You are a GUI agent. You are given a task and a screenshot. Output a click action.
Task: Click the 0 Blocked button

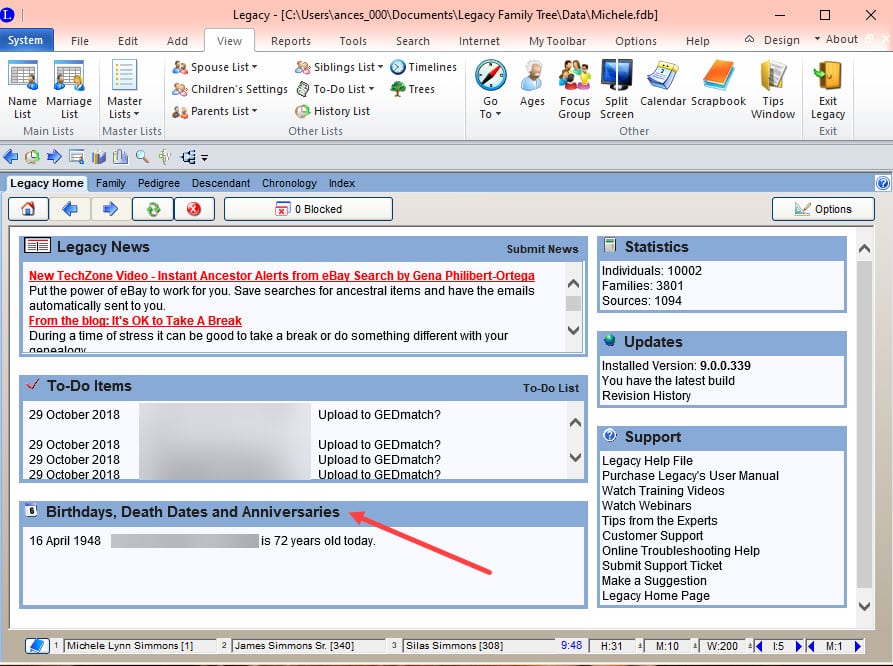(x=308, y=209)
